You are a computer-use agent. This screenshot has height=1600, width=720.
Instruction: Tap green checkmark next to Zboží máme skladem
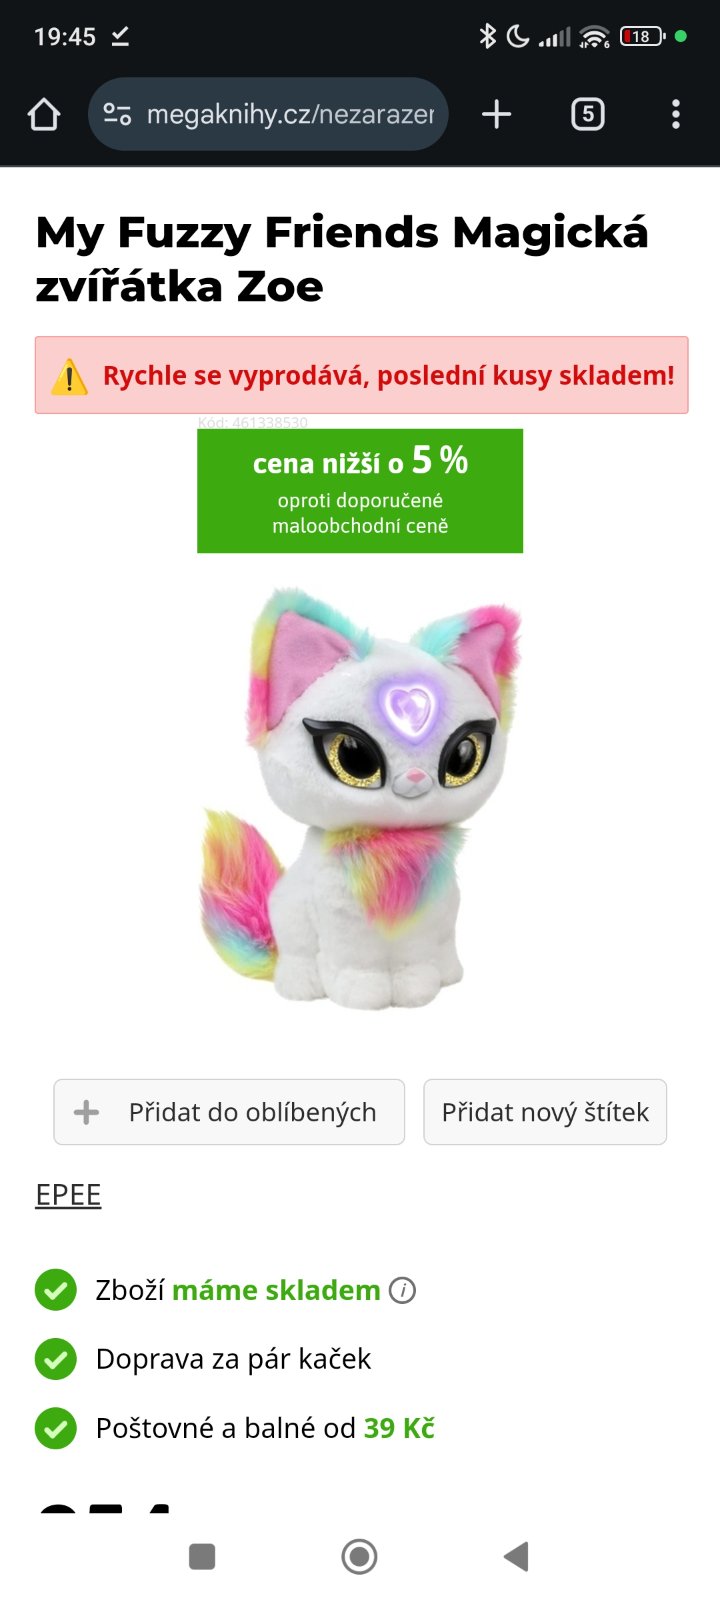click(x=56, y=1290)
